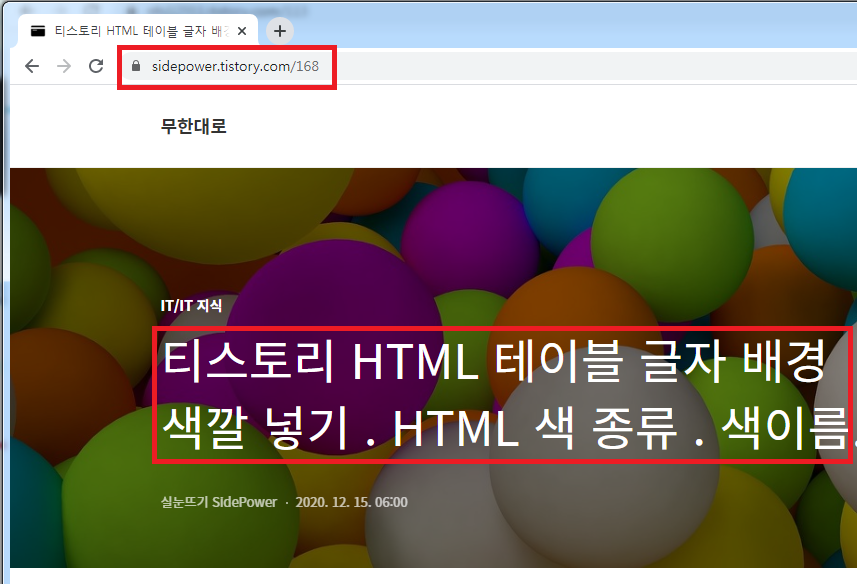857x584 pixels.
Task: Click the post date 2020. 12. 15. 06:00
Action: (351, 502)
